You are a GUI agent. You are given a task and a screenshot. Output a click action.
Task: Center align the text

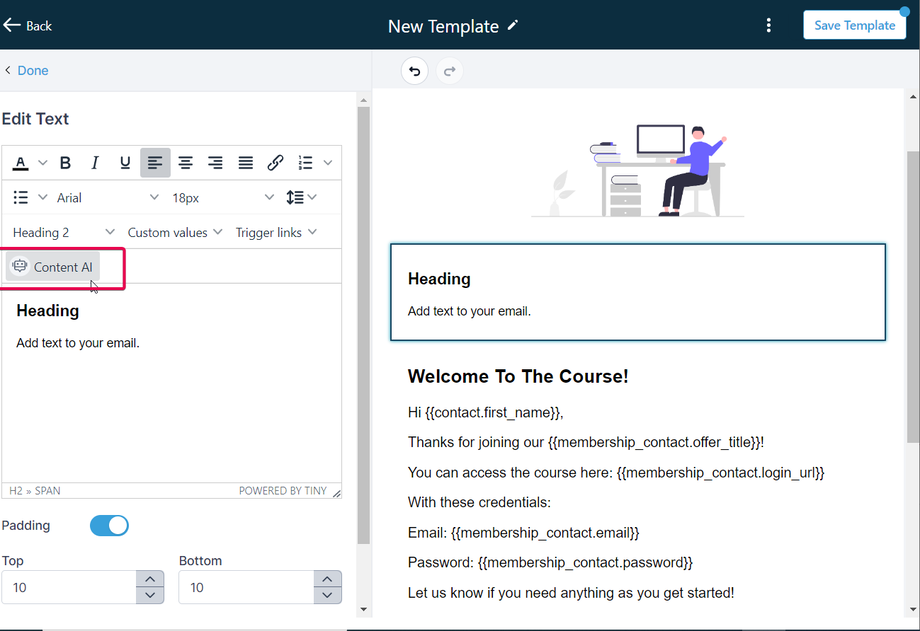click(x=185, y=163)
